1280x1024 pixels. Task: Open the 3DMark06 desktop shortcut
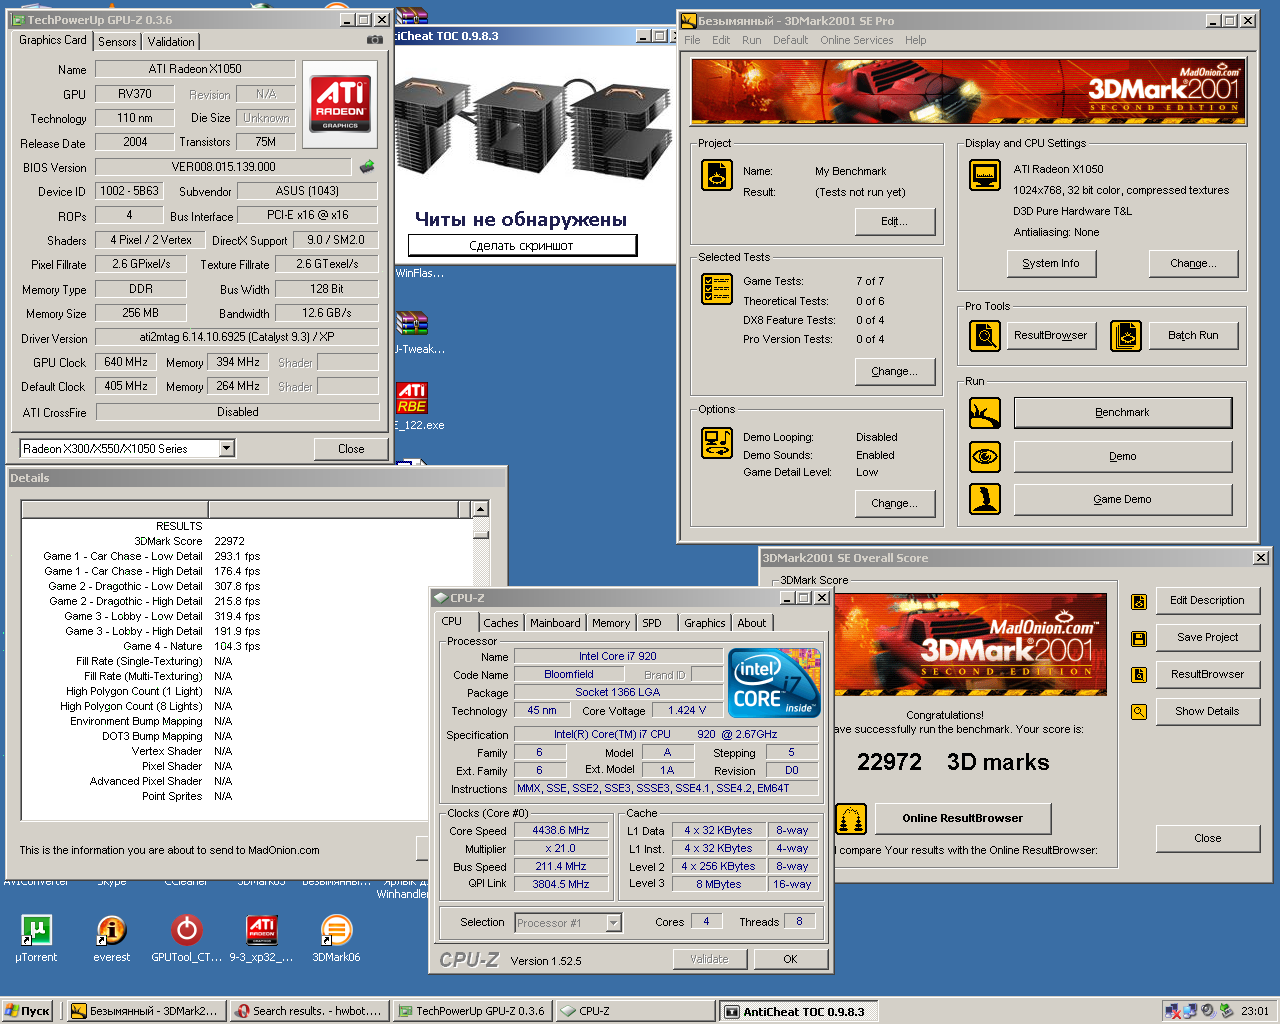point(336,939)
